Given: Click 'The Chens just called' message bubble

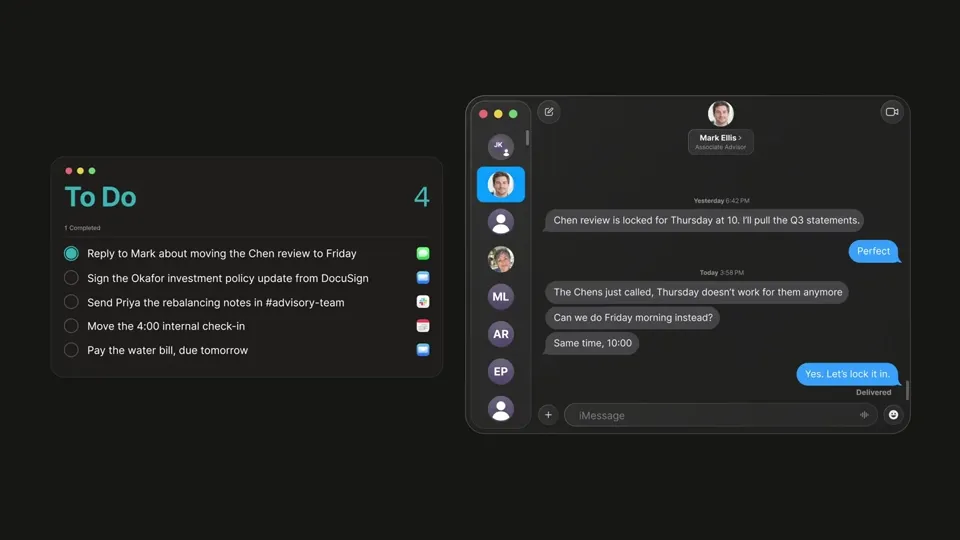Looking at the screenshot, I should pos(697,292).
